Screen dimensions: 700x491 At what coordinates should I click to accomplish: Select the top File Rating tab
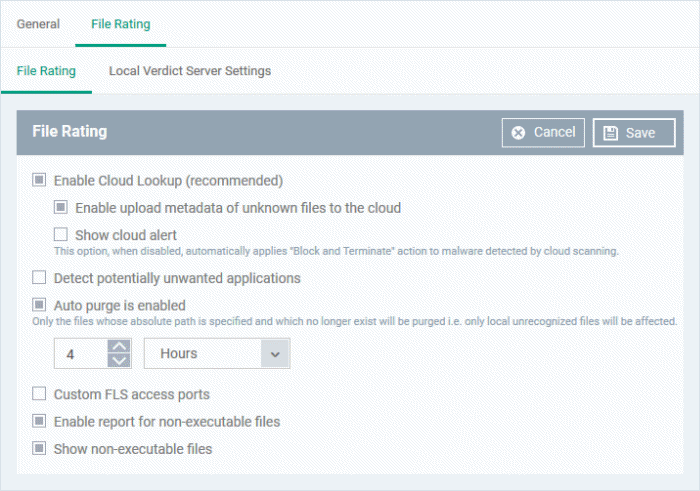[121, 24]
